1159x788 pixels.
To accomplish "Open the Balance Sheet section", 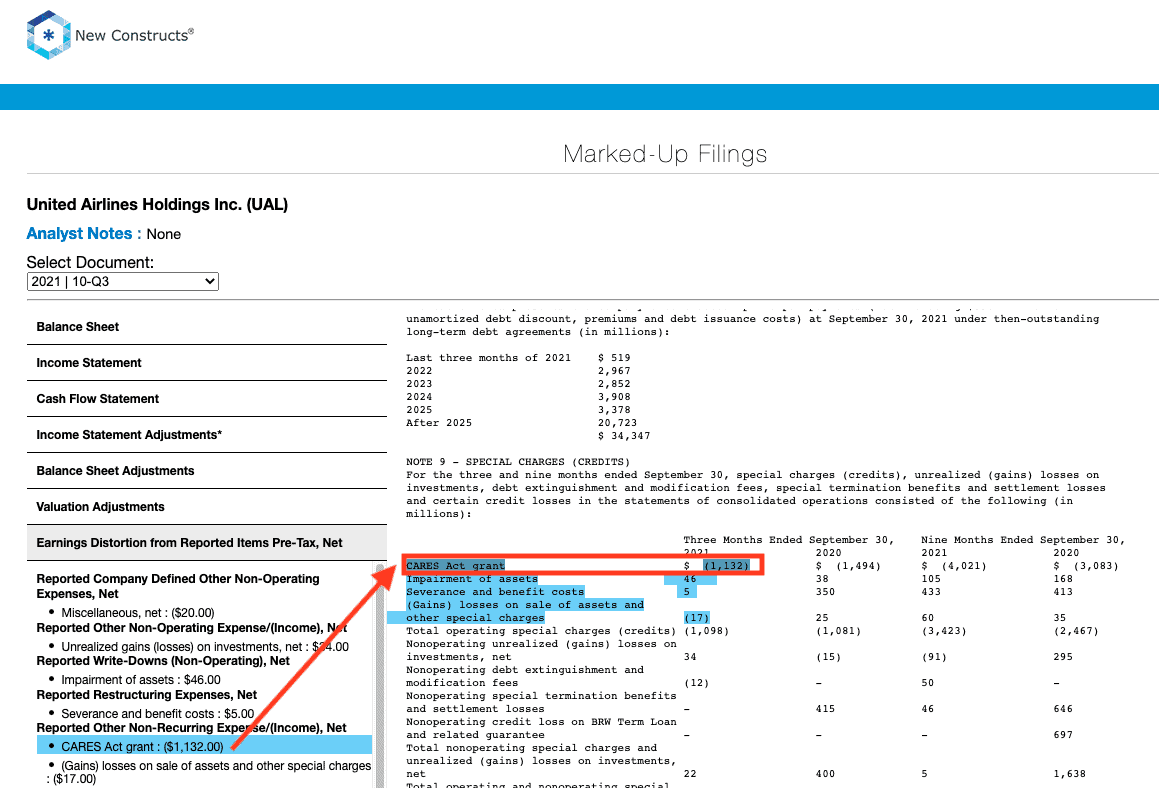I will [x=207, y=327].
